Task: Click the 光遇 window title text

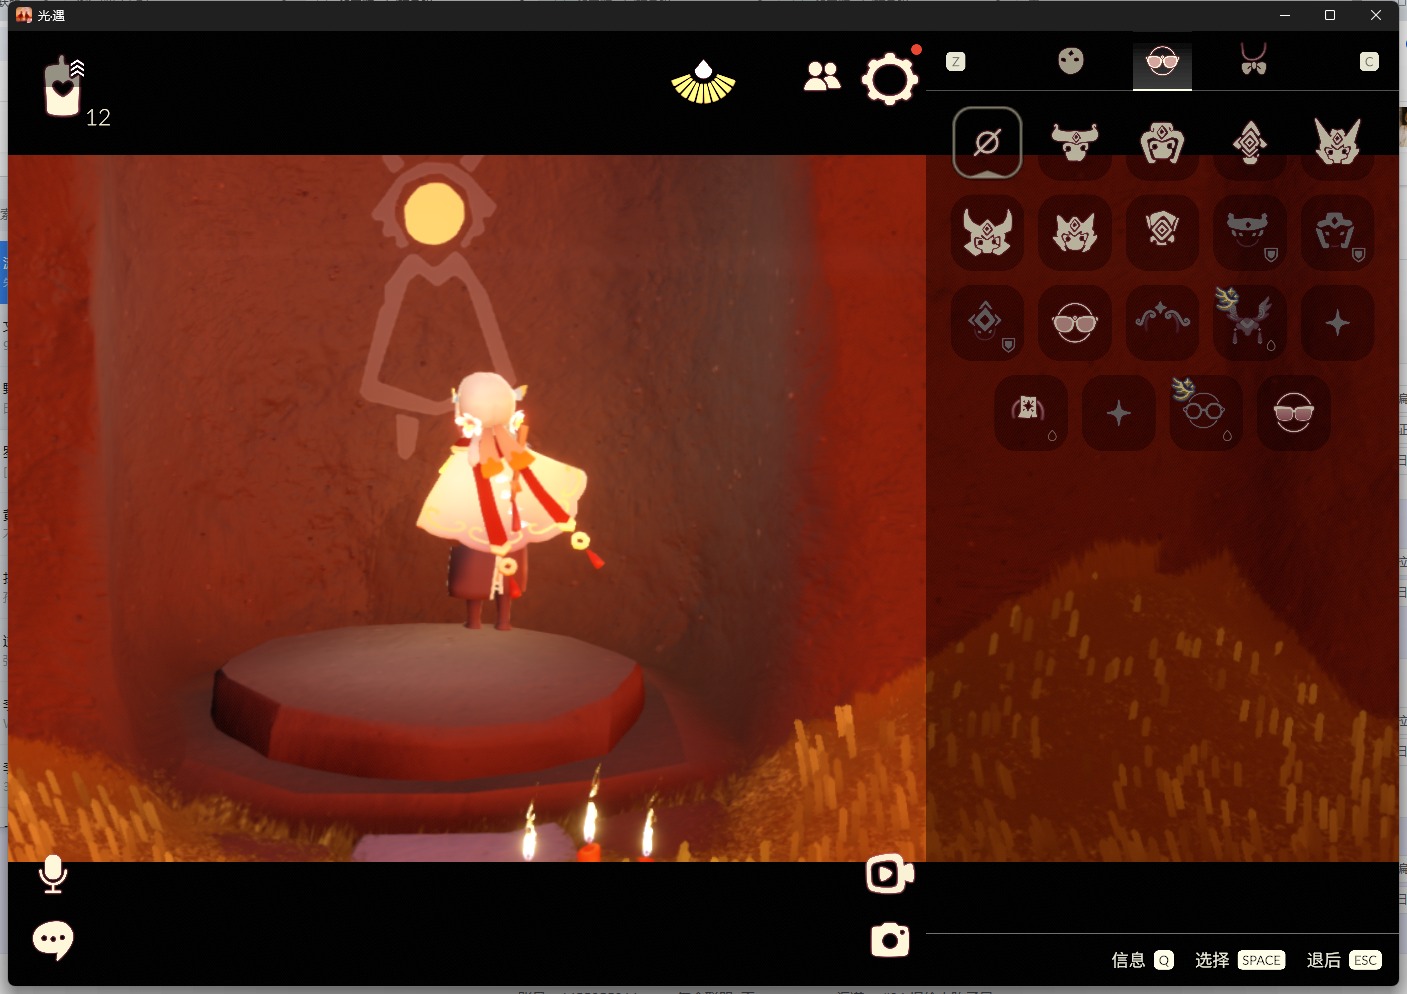Action: pos(51,15)
